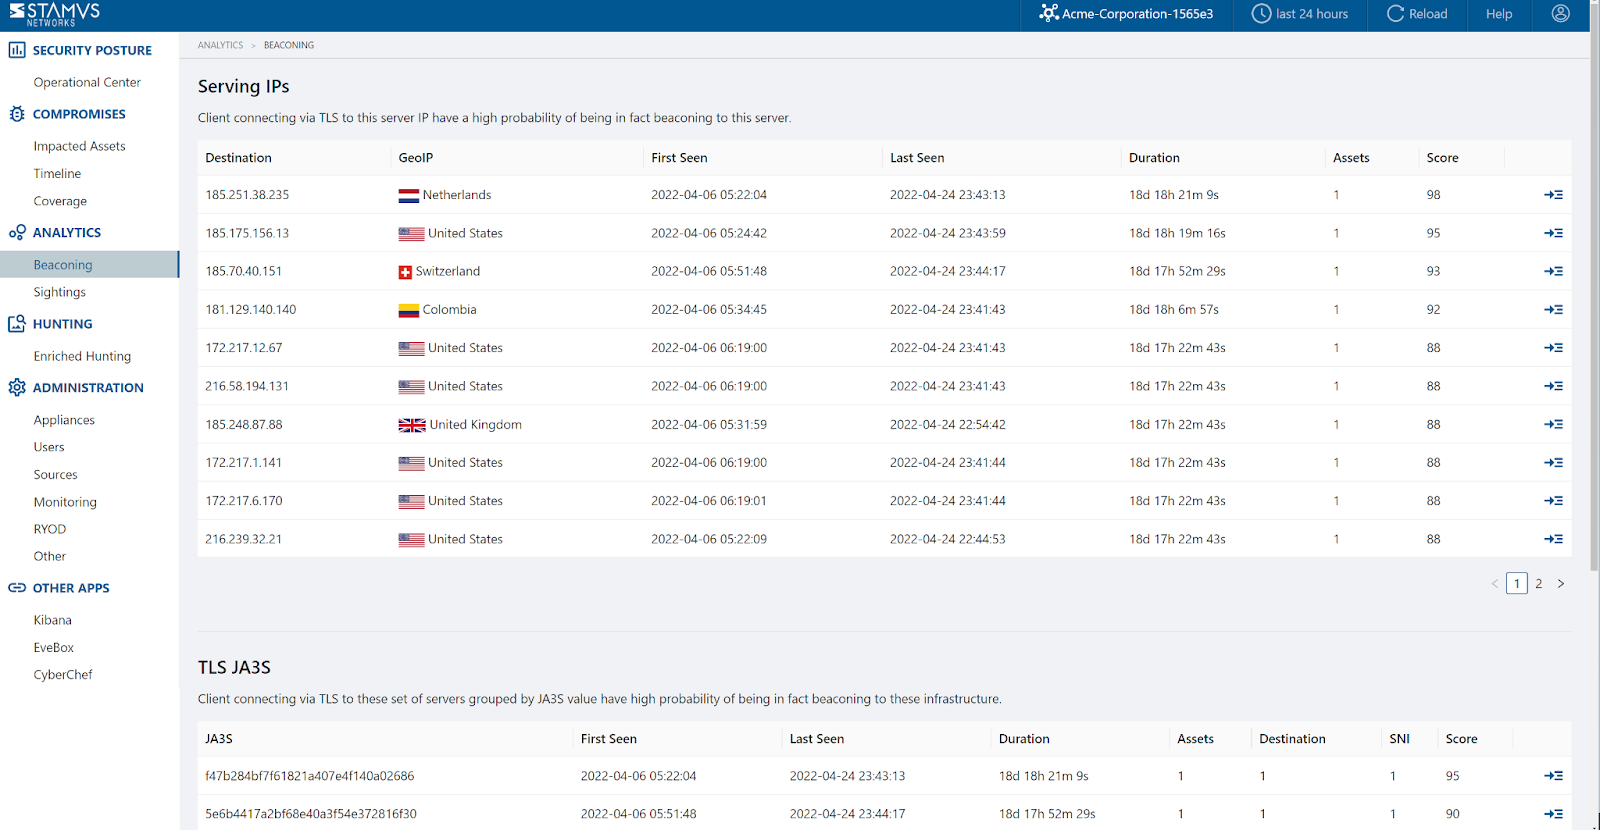Open investigation arrow for 185.251.38.235 row
The width and height of the screenshot is (1600, 830).
pyautogui.click(x=1553, y=195)
